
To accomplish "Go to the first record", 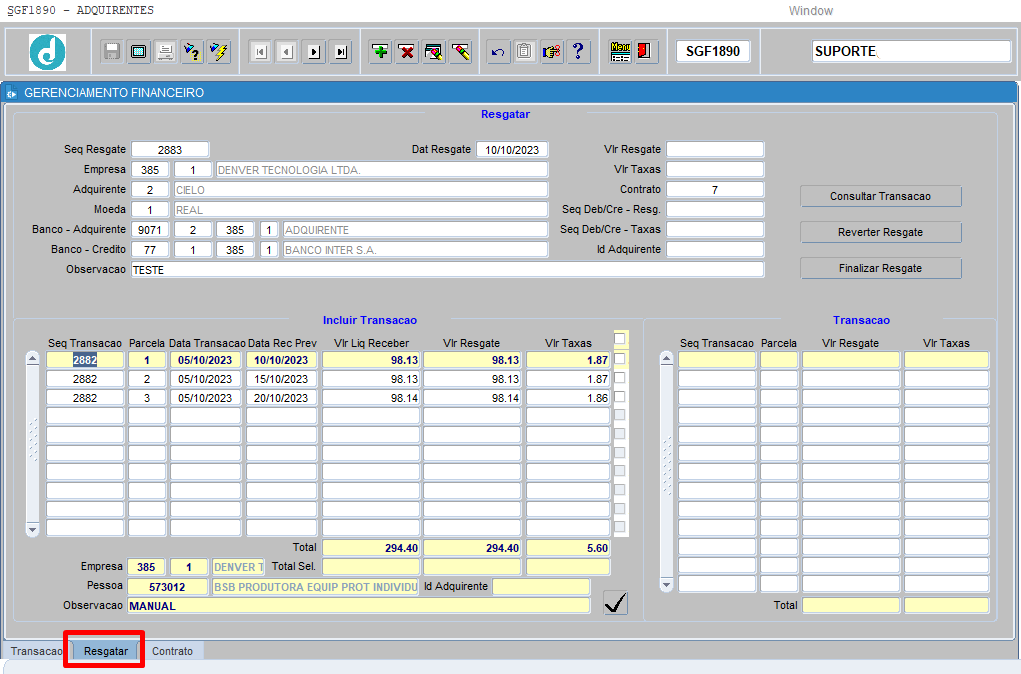I will [260, 51].
